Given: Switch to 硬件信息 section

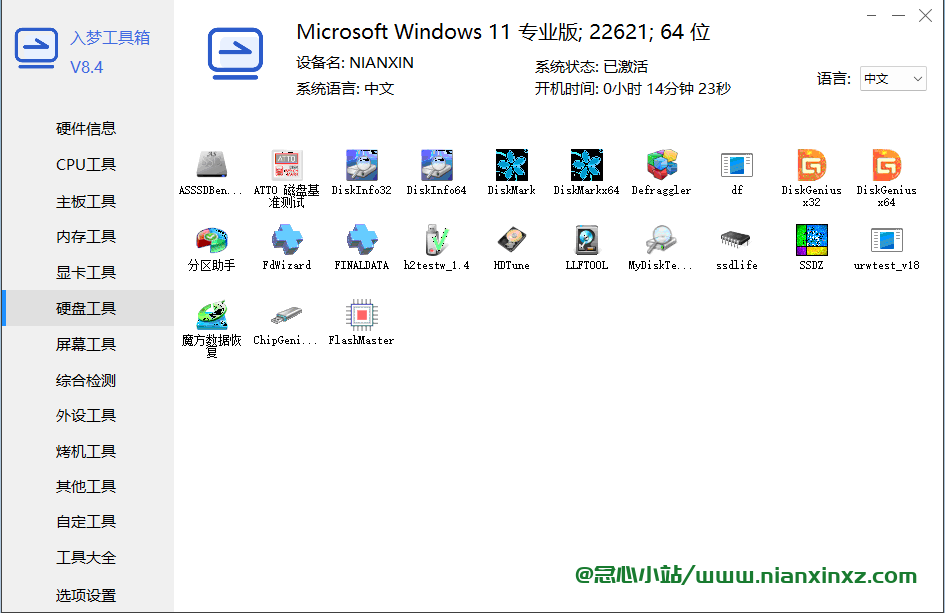Looking at the screenshot, I should coord(86,128).
